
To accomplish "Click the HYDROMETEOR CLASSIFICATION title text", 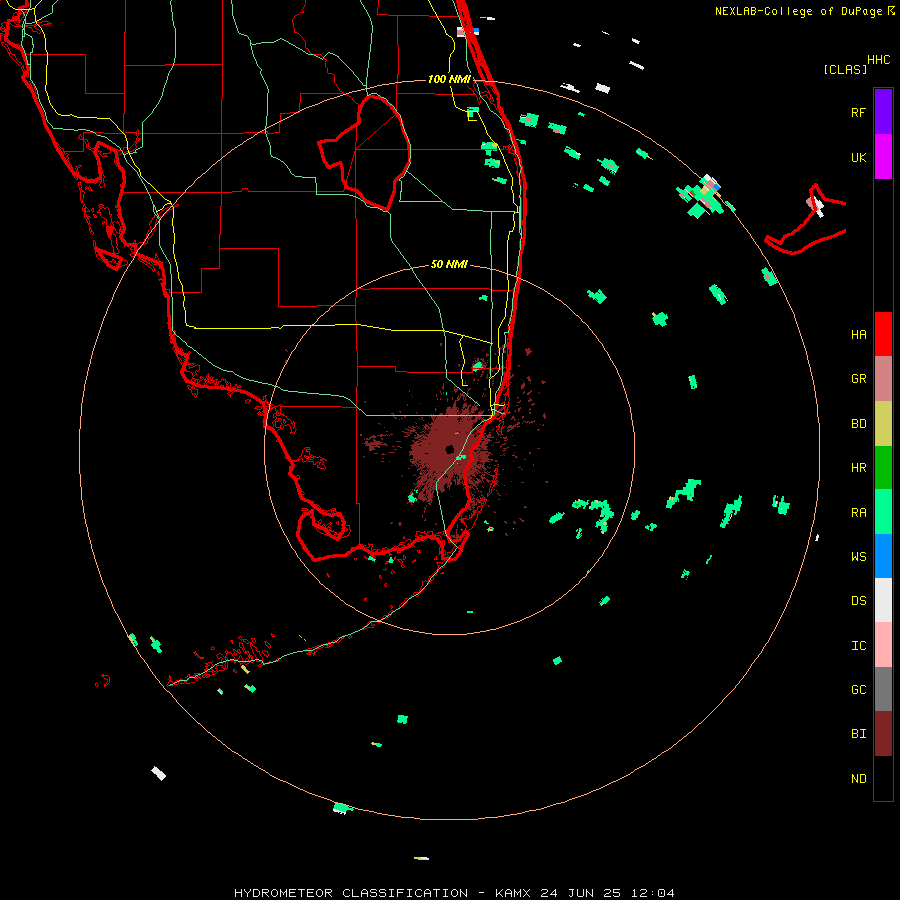I will [351, 893].
